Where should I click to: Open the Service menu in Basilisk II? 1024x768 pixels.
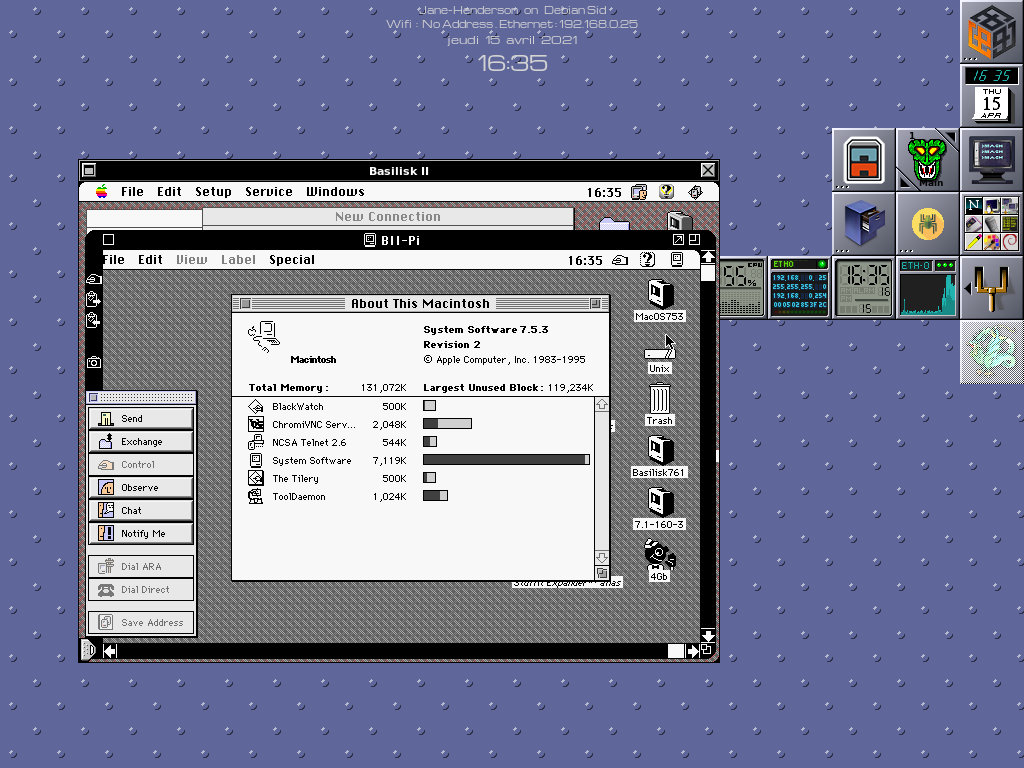click(x=268, y=191)
